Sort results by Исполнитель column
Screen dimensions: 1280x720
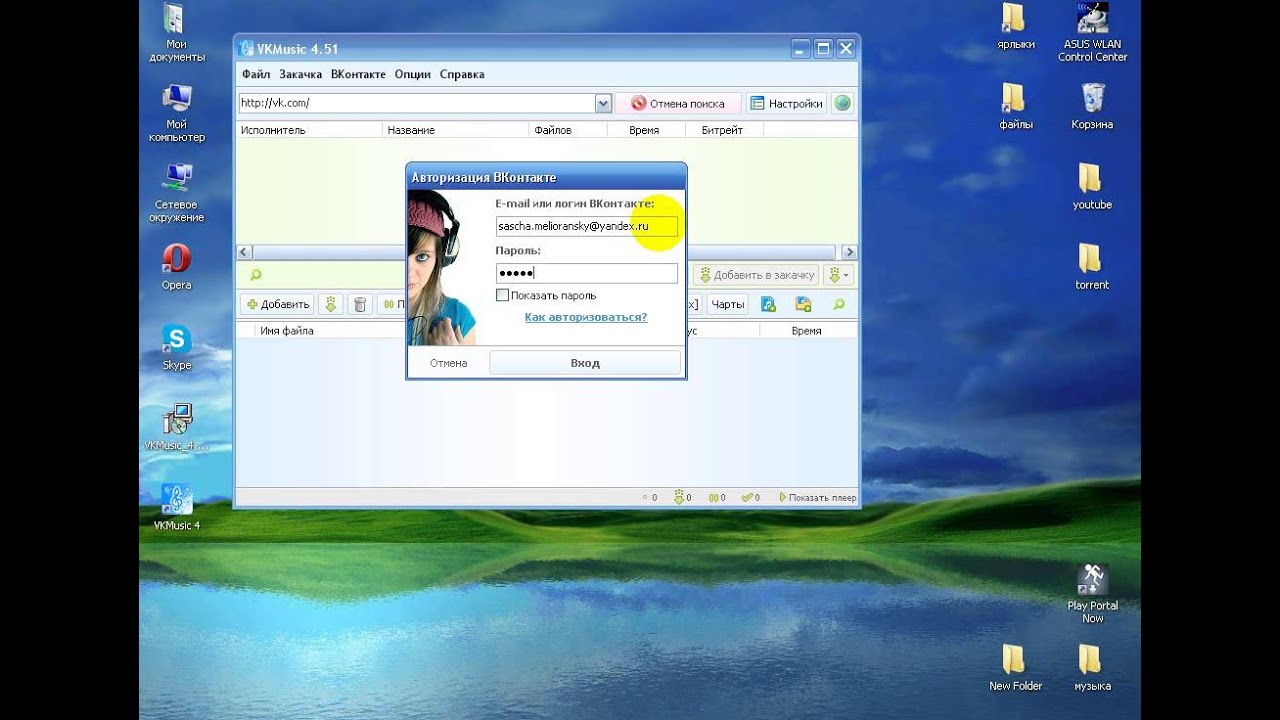tap(309, 130)
